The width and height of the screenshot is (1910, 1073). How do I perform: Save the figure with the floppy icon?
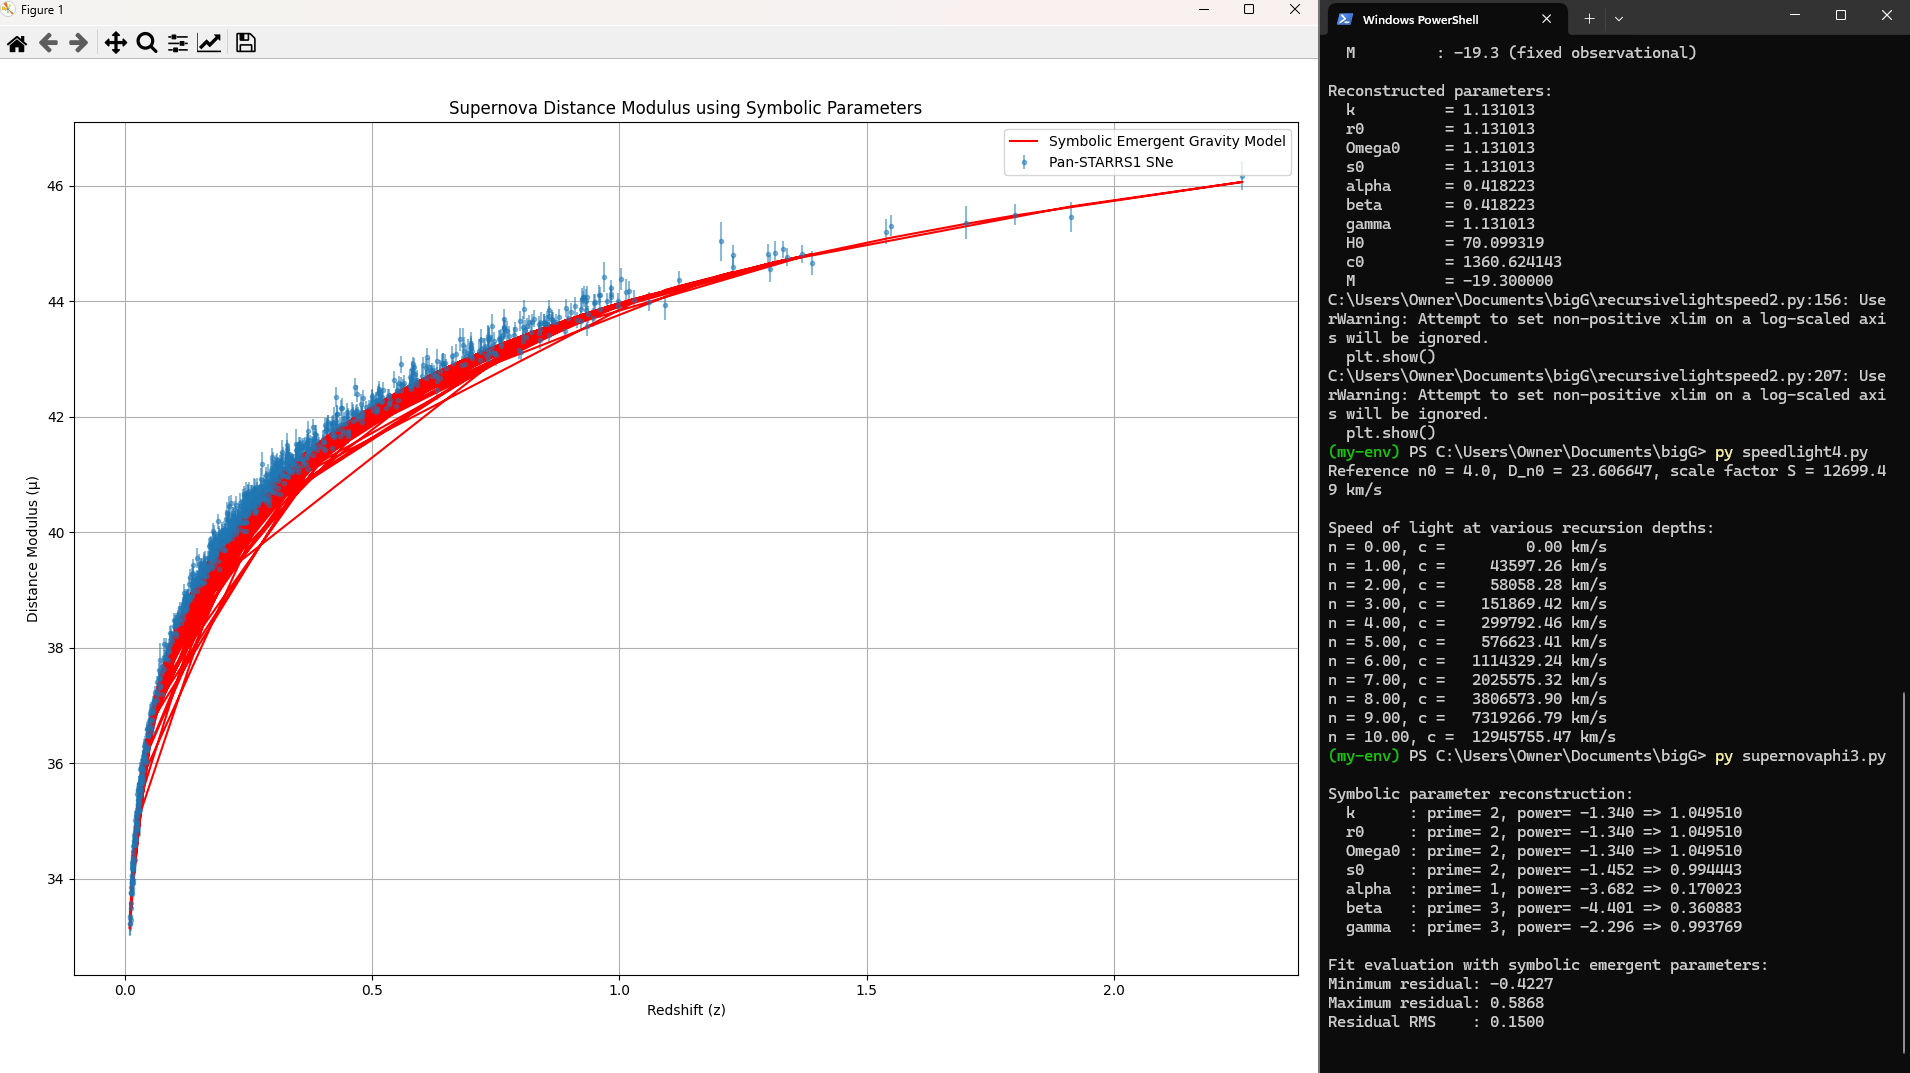click(246, 43)
